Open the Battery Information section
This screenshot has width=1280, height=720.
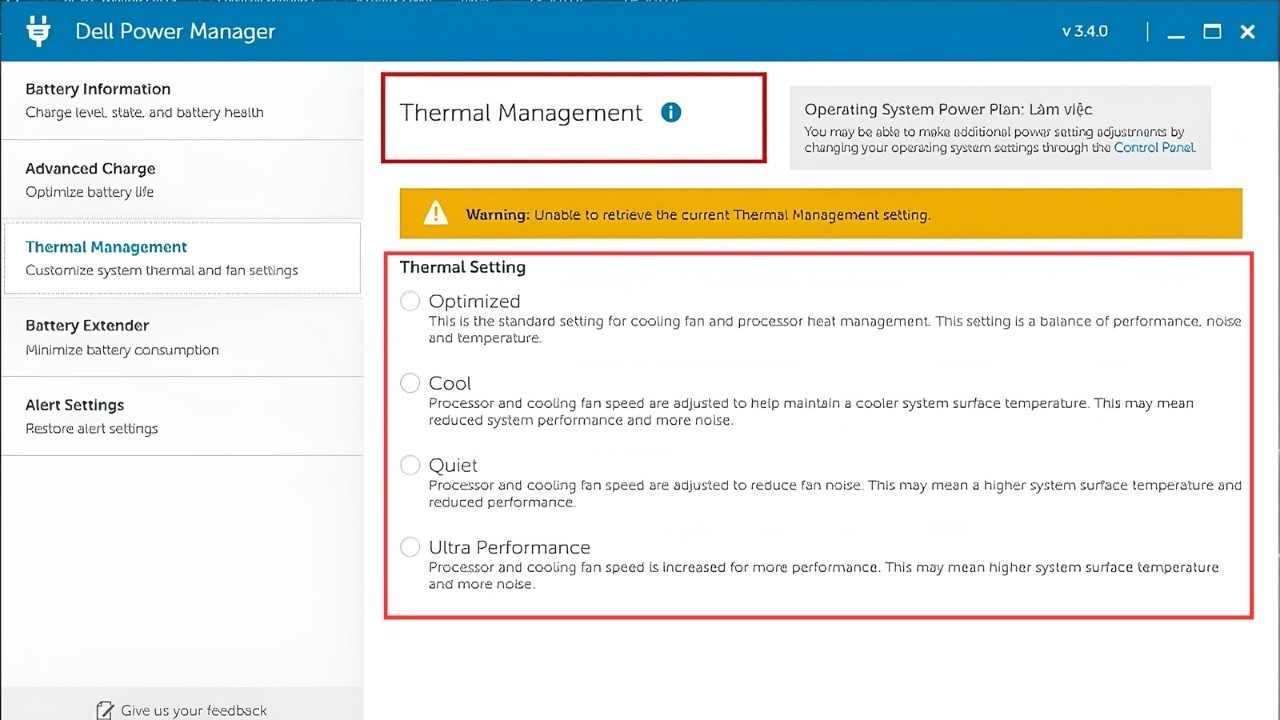[x=181, y=101]
